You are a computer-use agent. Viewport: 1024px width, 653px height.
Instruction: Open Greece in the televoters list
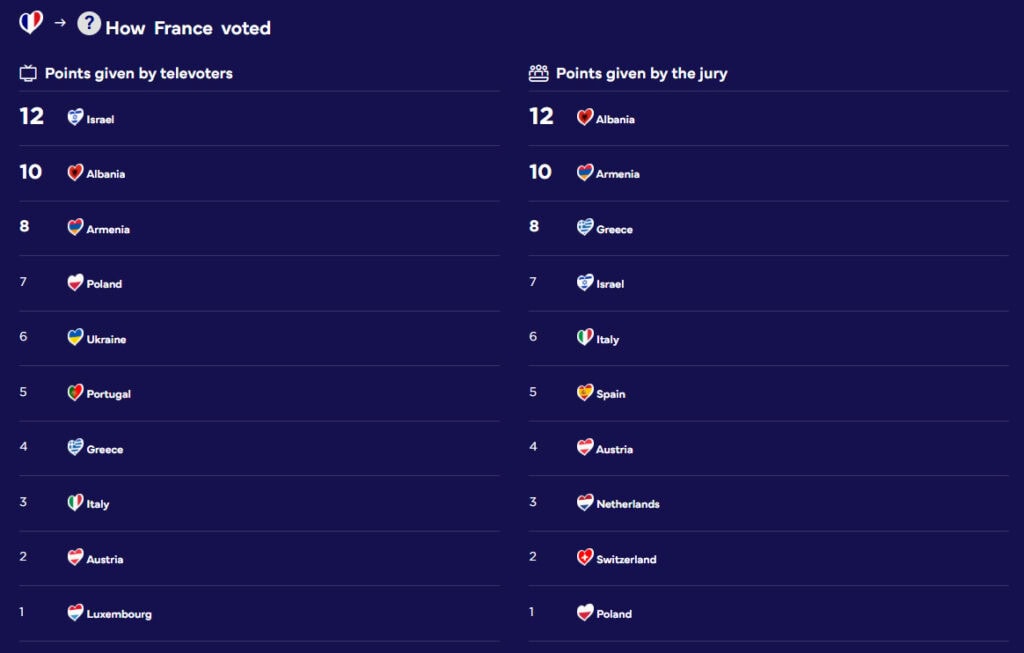click(104, 449)
